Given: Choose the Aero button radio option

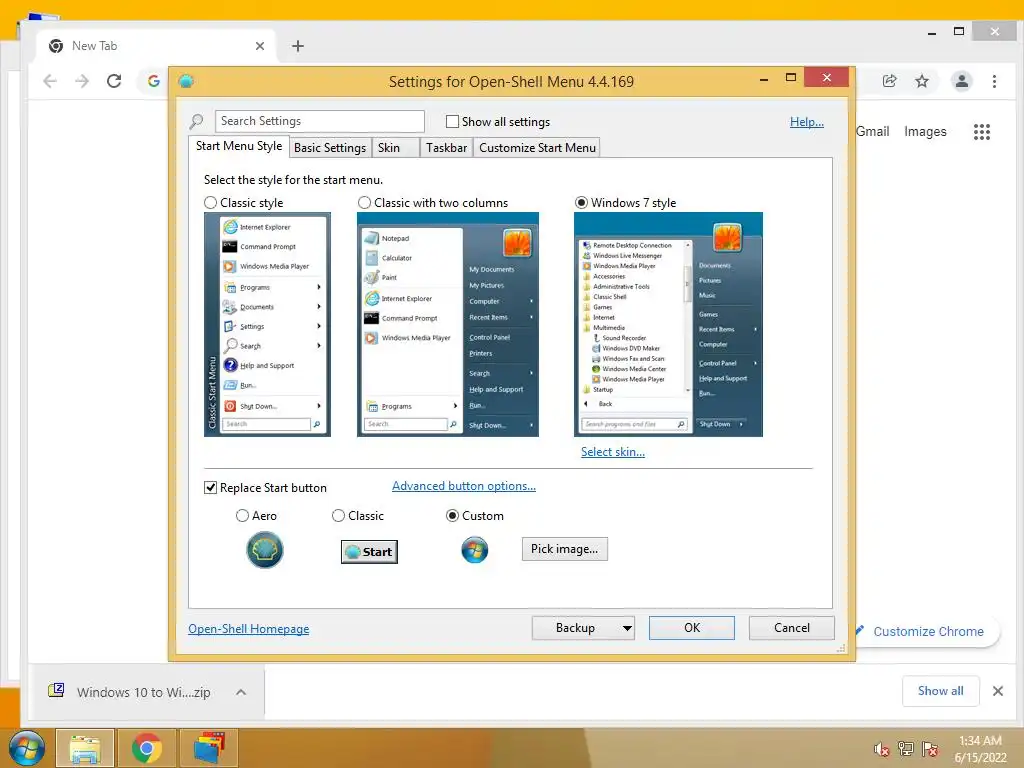Looking at the screenshot, I should (242, 516).
